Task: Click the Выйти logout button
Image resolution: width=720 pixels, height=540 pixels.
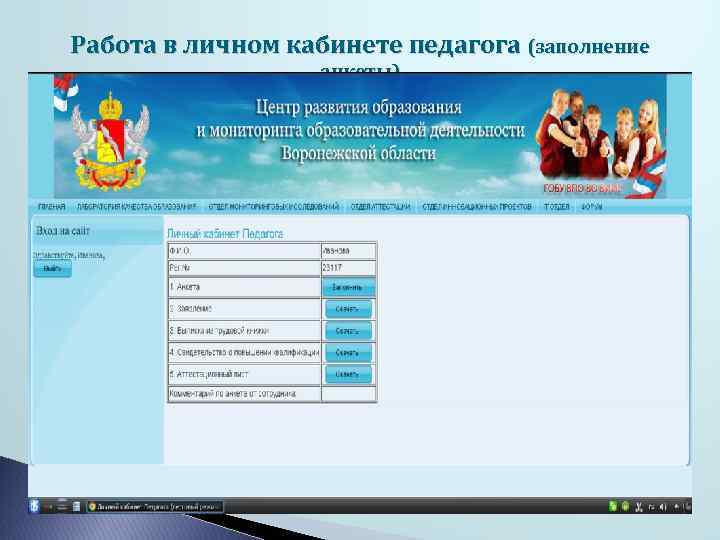Action: click(x=52, y=269)
